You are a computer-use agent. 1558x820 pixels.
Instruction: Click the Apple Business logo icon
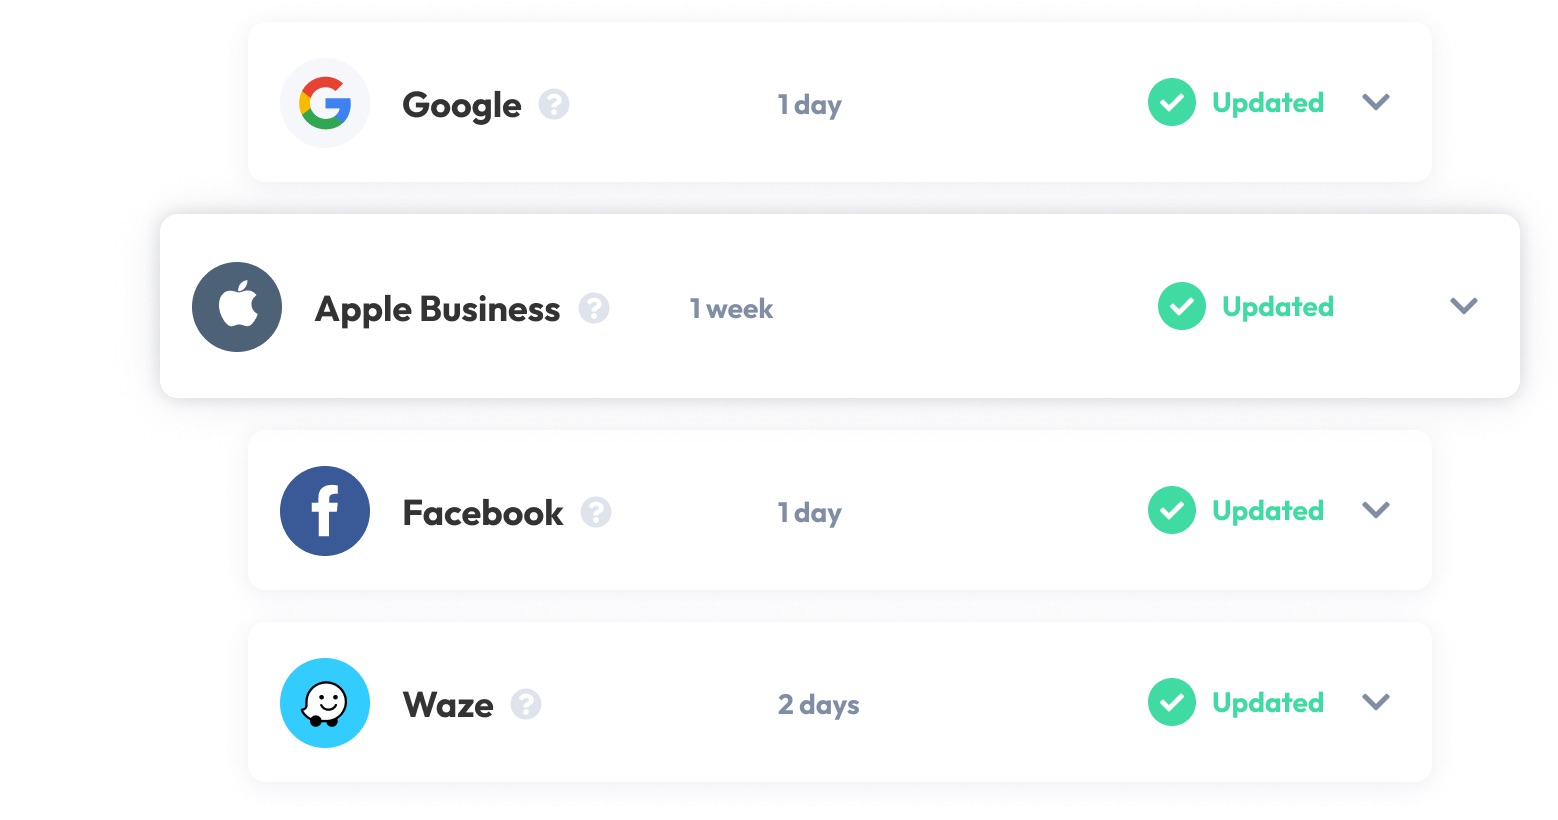coord(237,307)
